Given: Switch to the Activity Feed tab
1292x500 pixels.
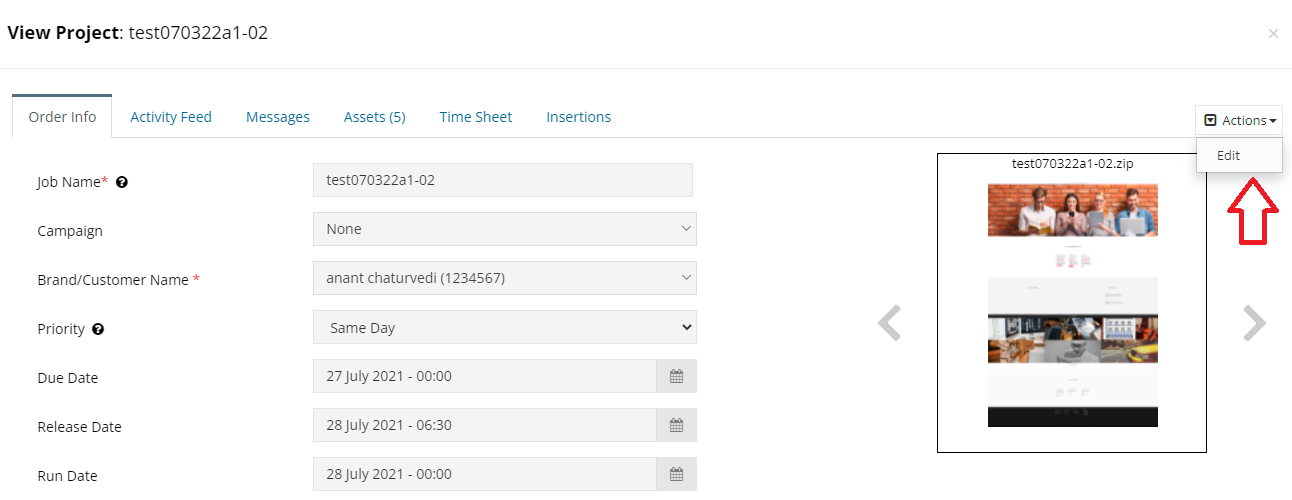Looking at the screenshot, I should click(x=171, y=117).
